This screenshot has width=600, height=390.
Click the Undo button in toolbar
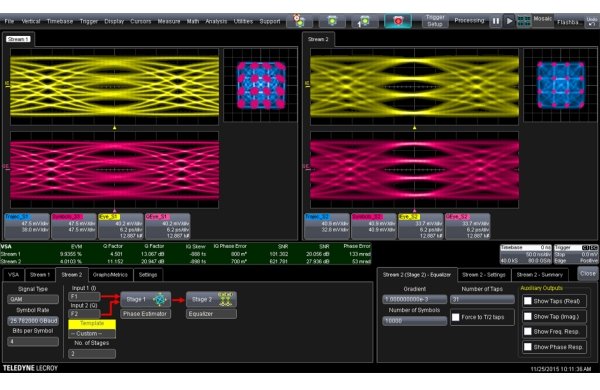(x=592, y=21)
